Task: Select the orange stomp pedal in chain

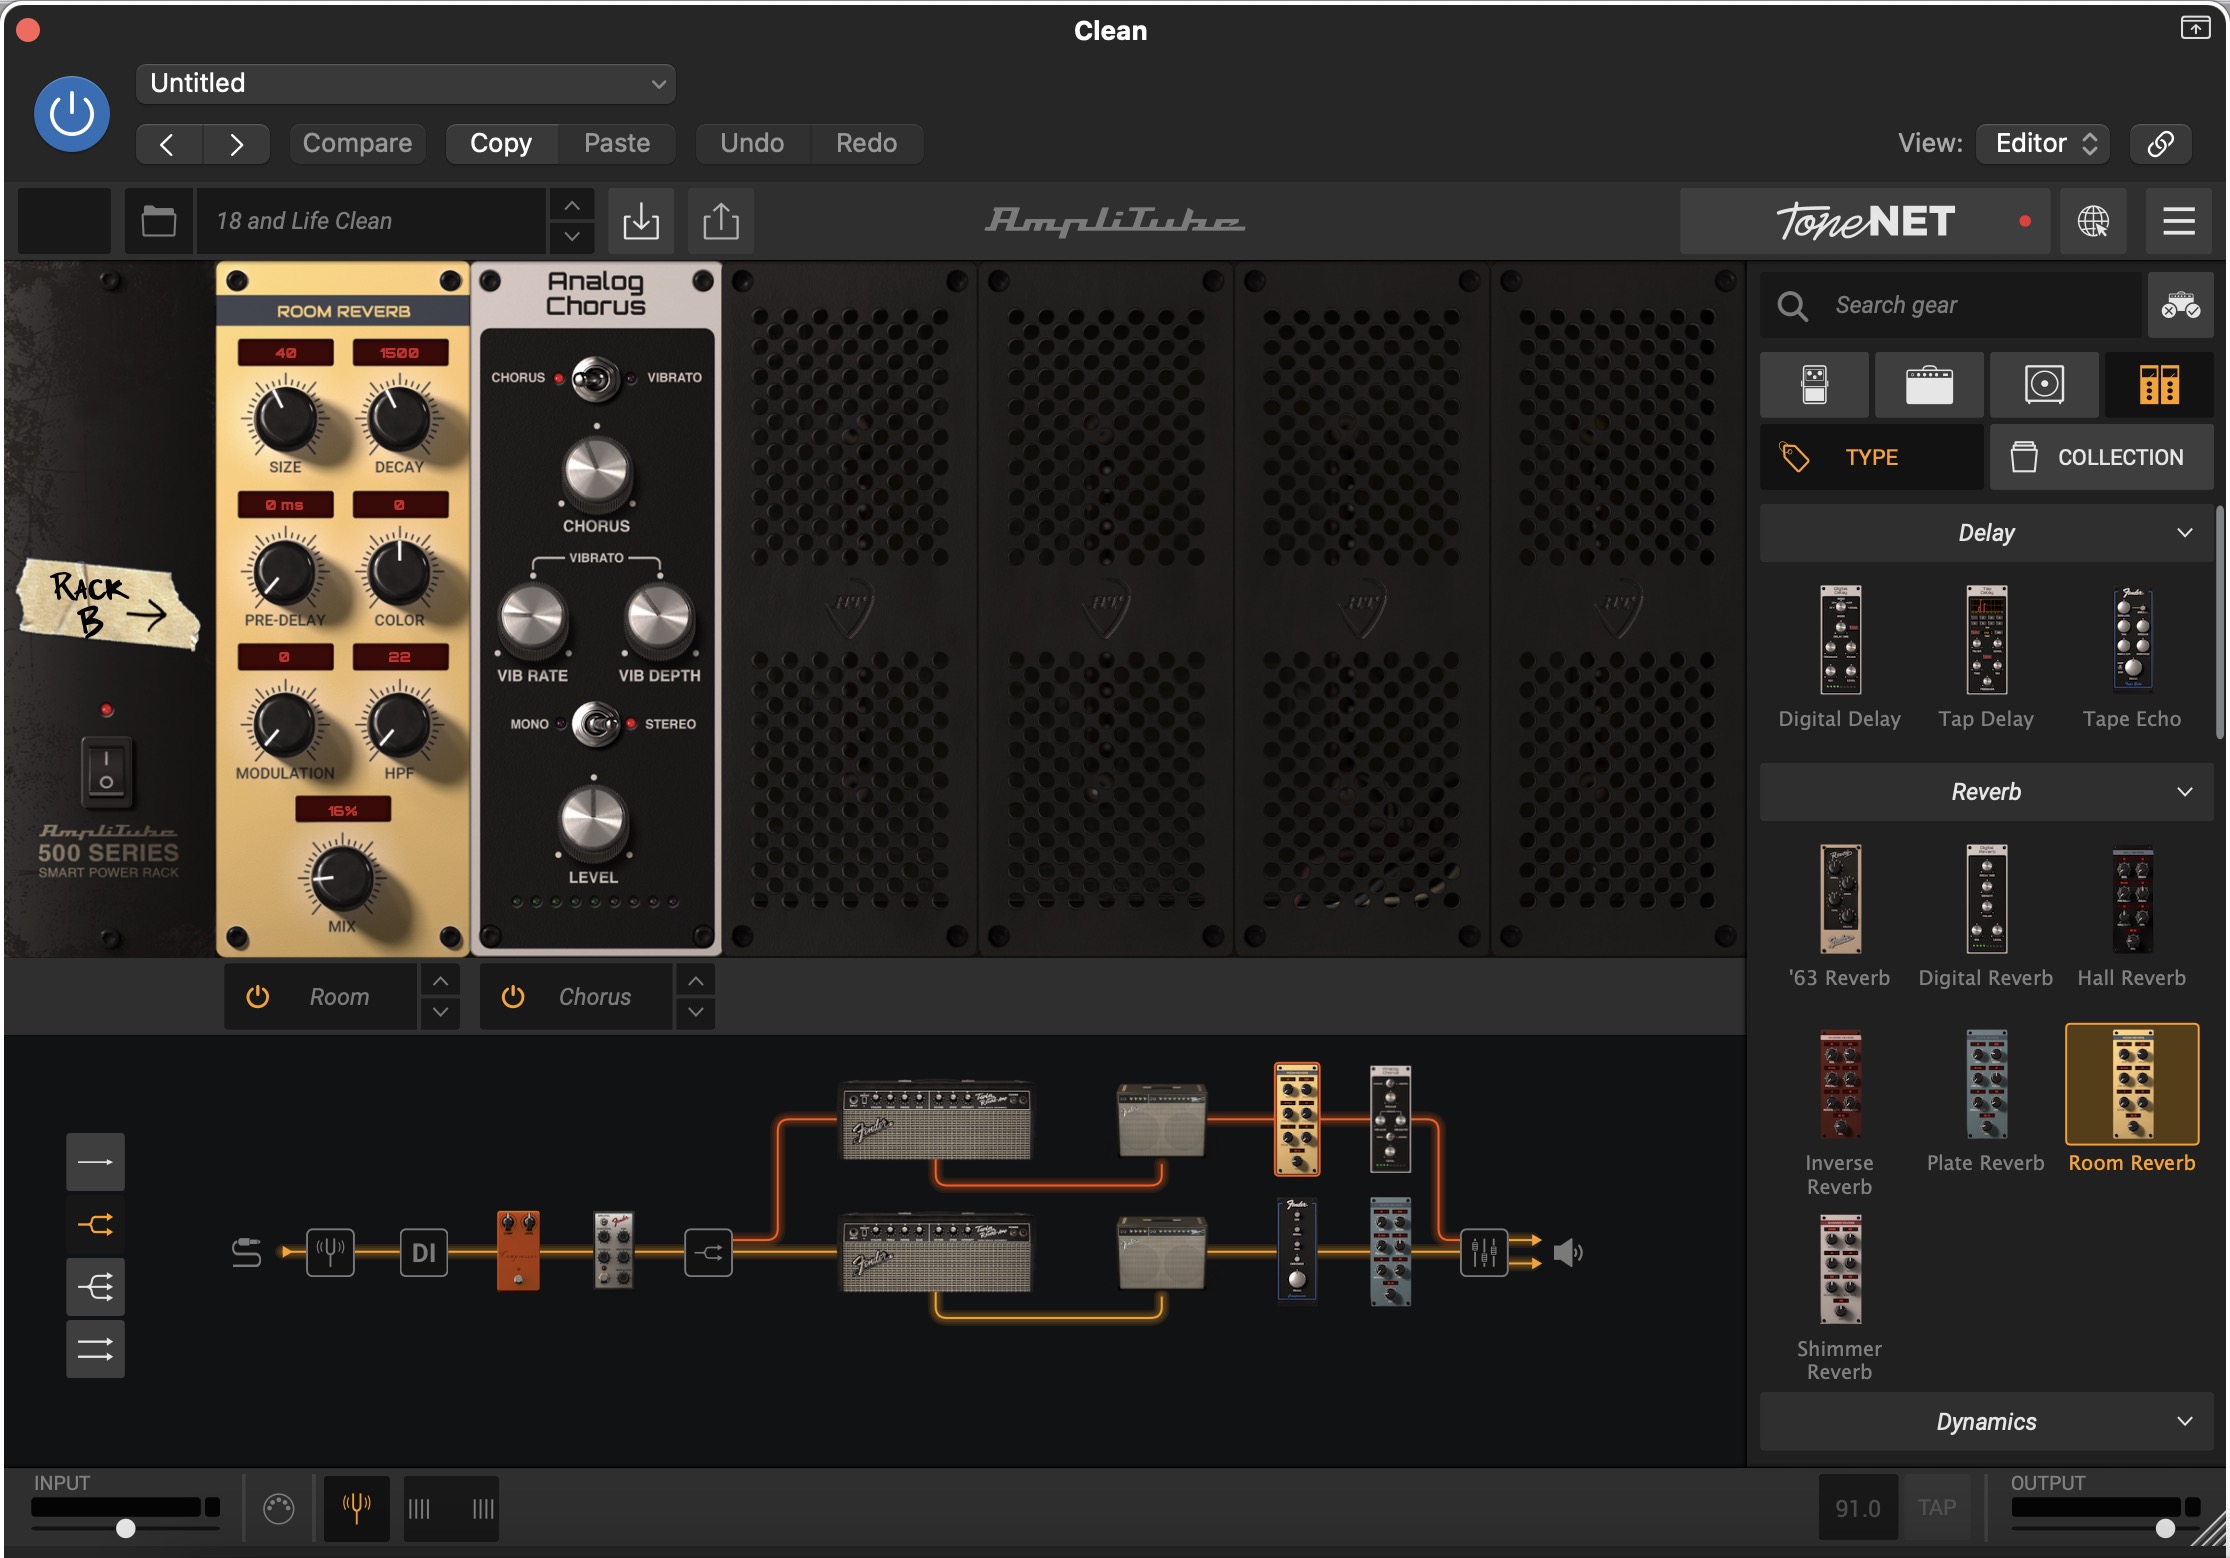Action: [518, 1250]
